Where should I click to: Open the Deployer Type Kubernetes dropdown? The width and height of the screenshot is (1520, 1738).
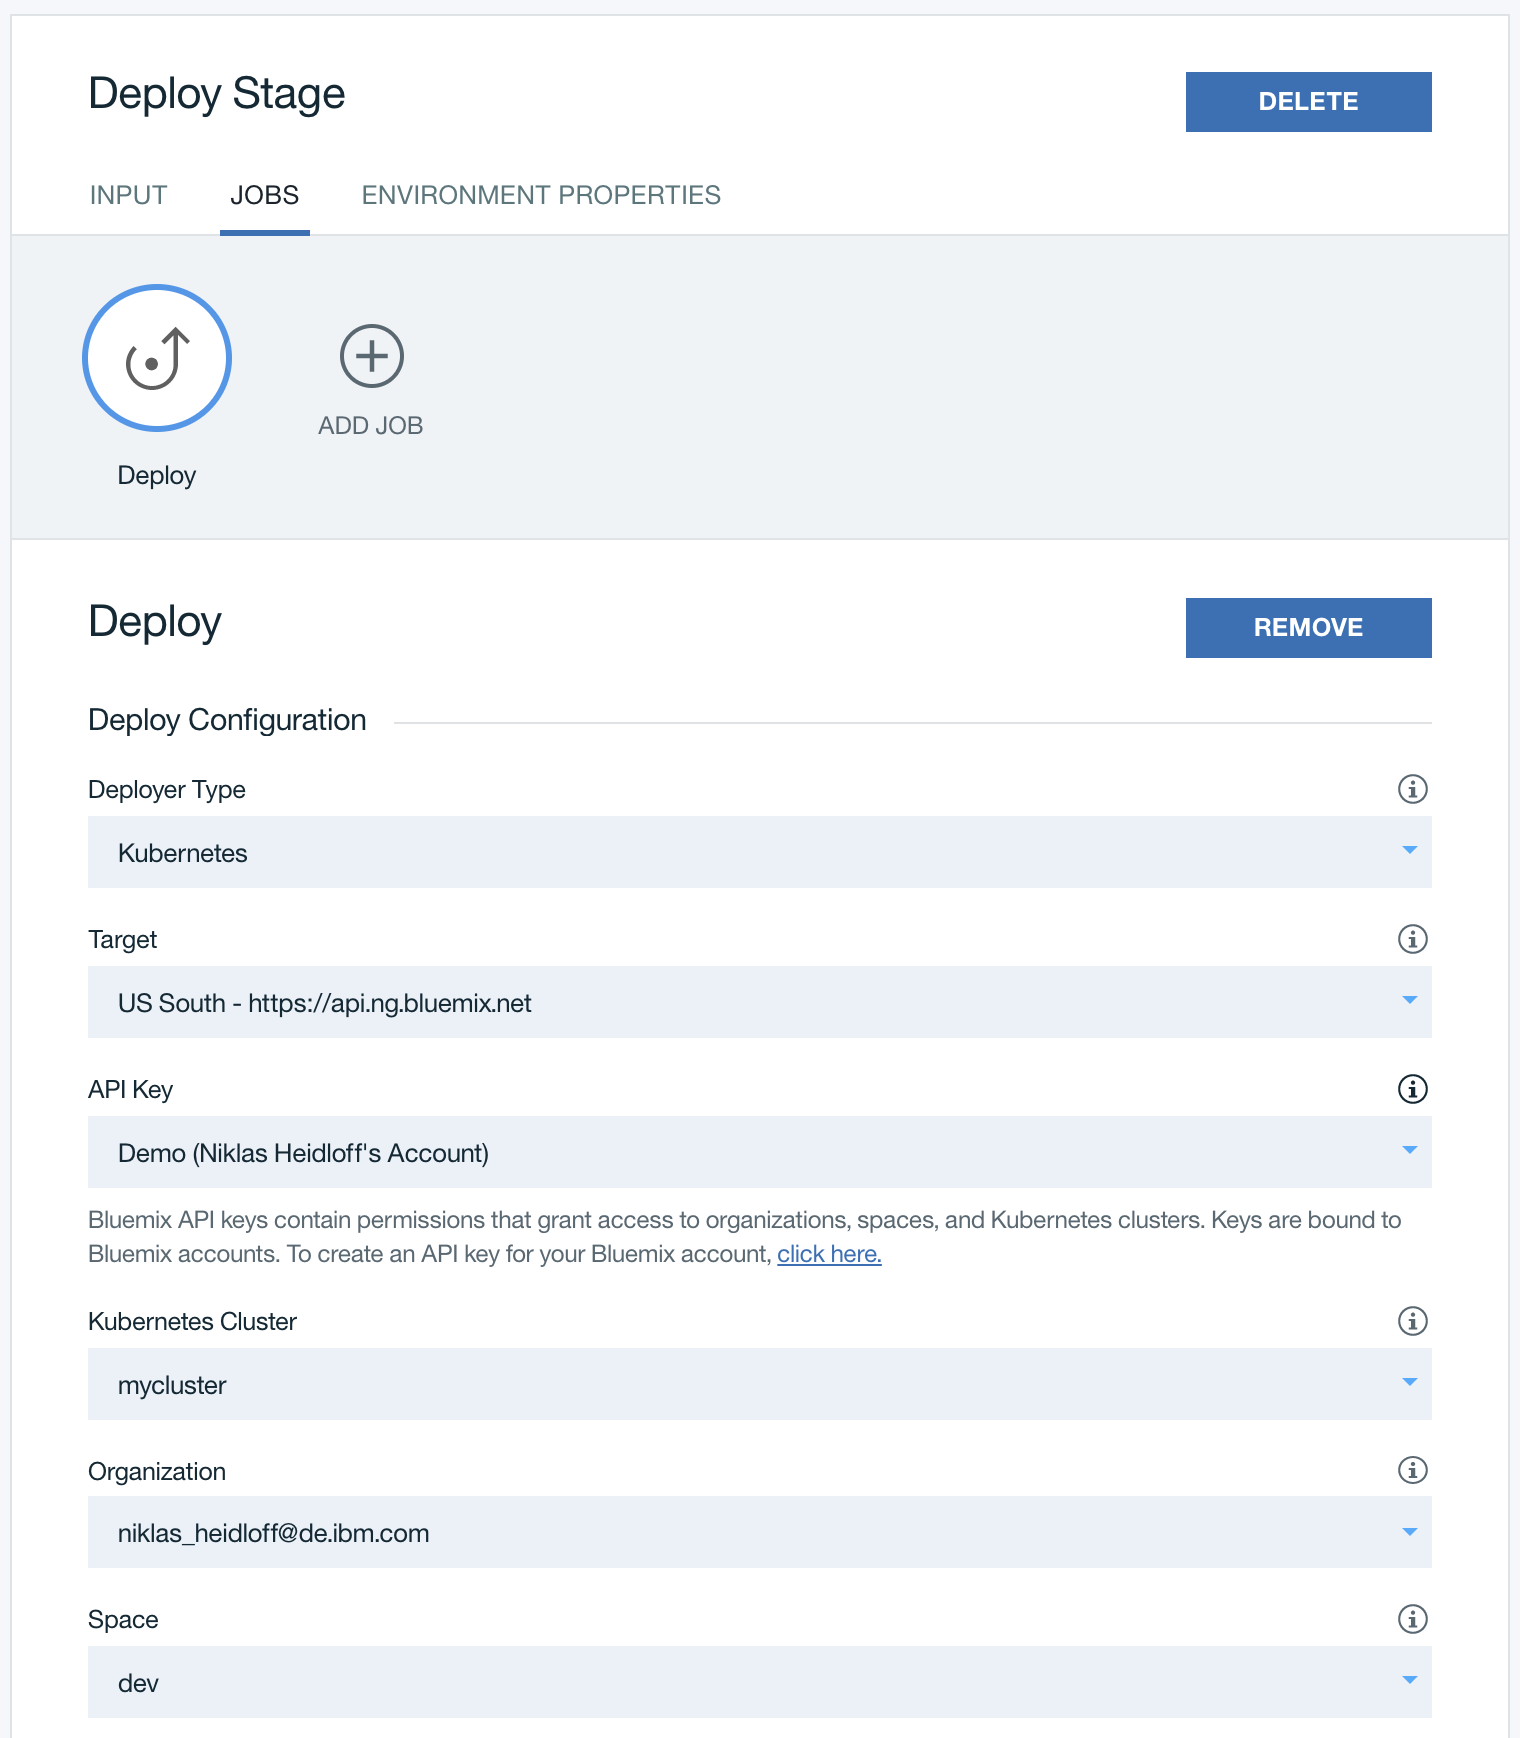[759, 852]
